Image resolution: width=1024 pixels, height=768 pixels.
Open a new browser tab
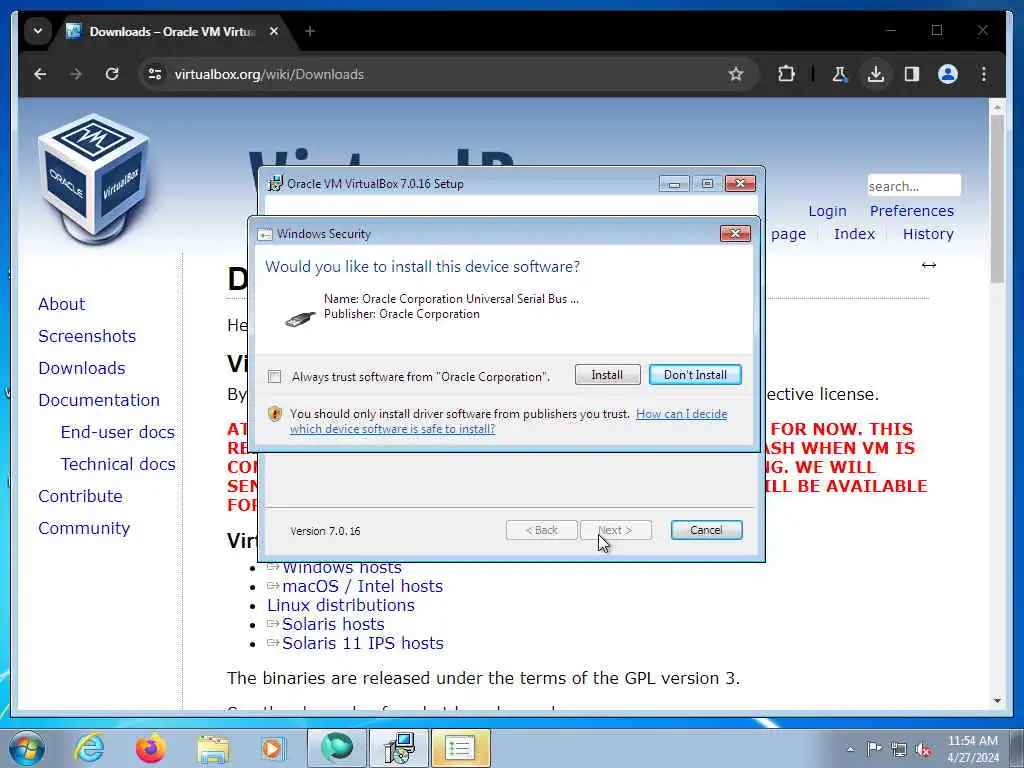pyautogui.click(x=310, y=31)
